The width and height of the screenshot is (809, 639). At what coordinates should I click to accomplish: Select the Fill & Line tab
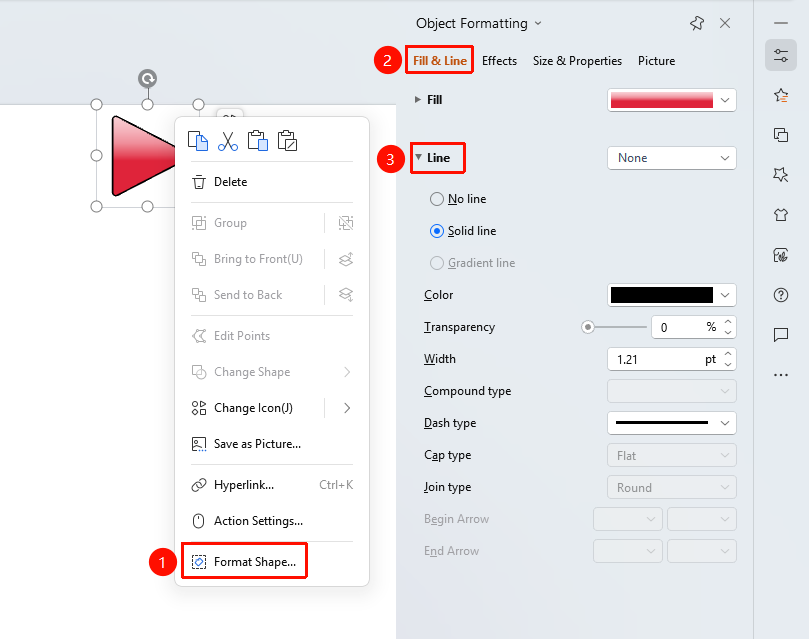pyautogui.click(x=440, y=61)
